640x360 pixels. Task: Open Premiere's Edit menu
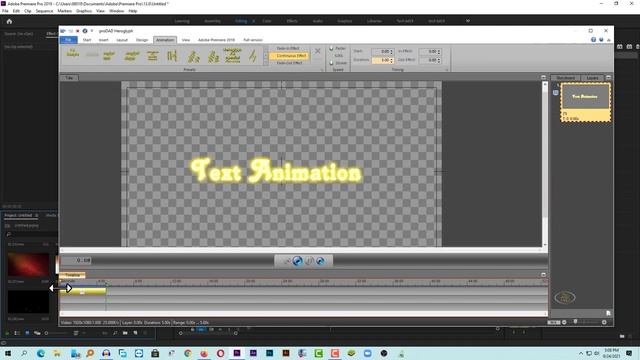(x=16, y=11)
